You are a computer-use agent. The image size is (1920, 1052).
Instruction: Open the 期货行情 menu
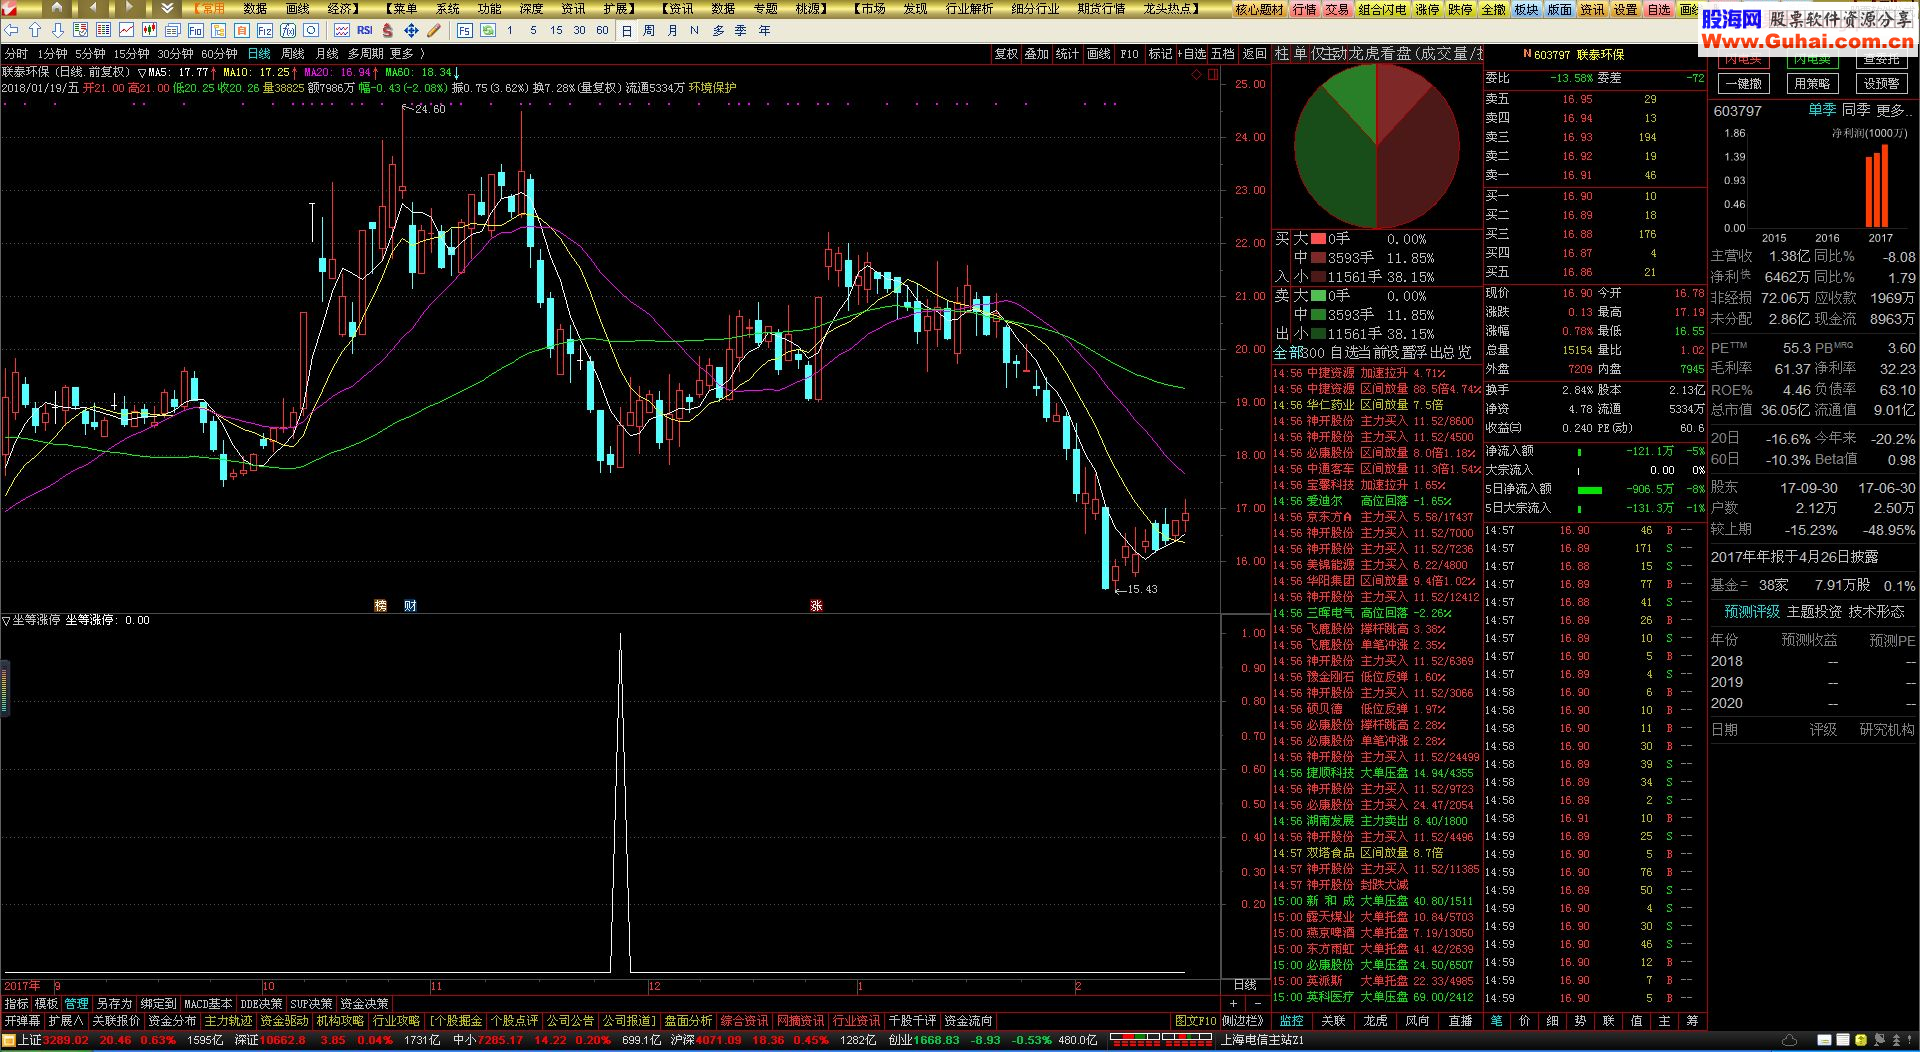coord(1101,8)
